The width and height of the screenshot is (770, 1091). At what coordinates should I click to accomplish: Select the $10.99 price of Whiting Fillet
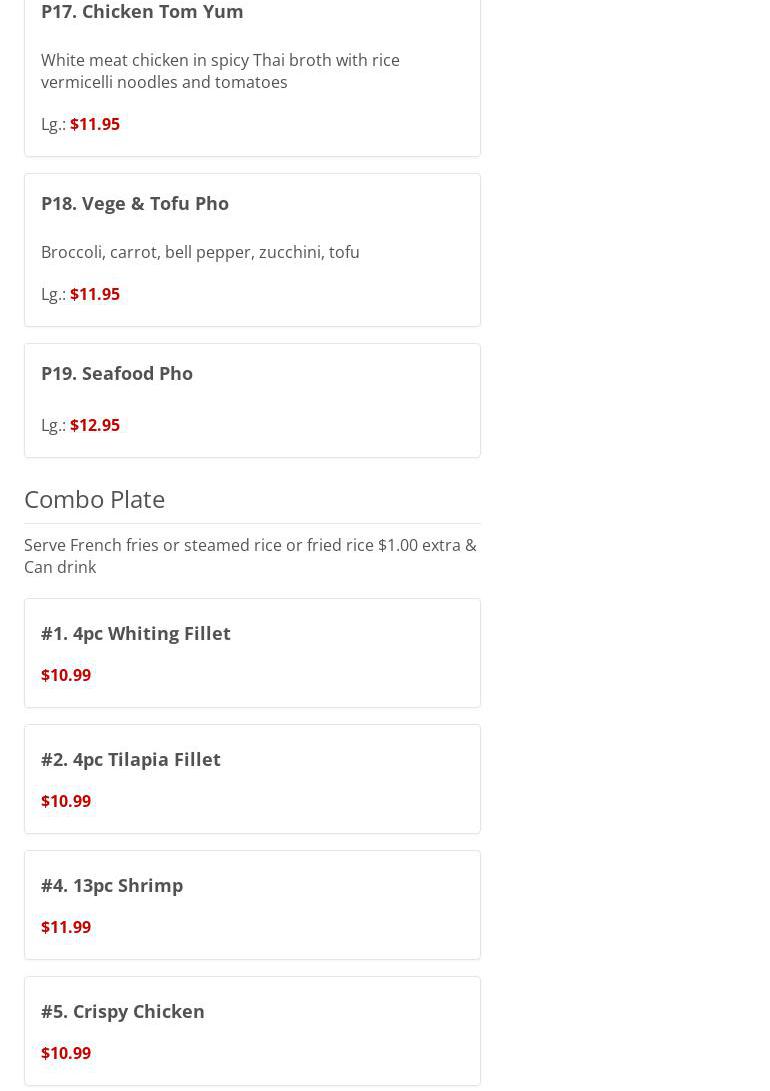66,675
